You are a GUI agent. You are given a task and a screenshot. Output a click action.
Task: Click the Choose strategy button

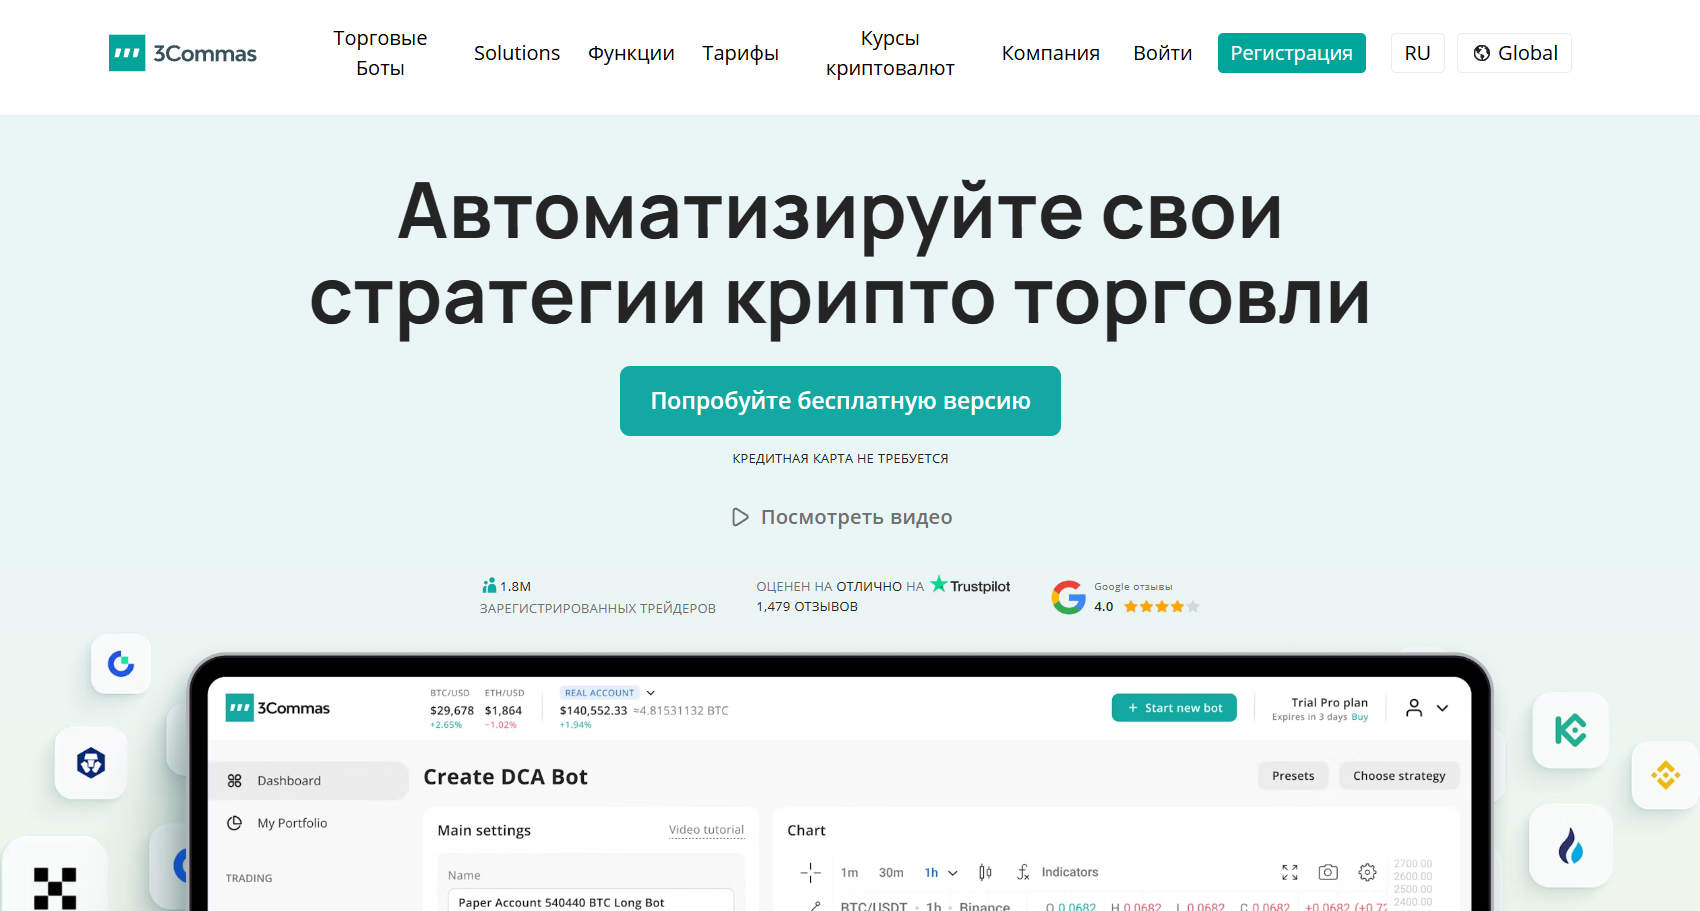tap(1399, 776)
